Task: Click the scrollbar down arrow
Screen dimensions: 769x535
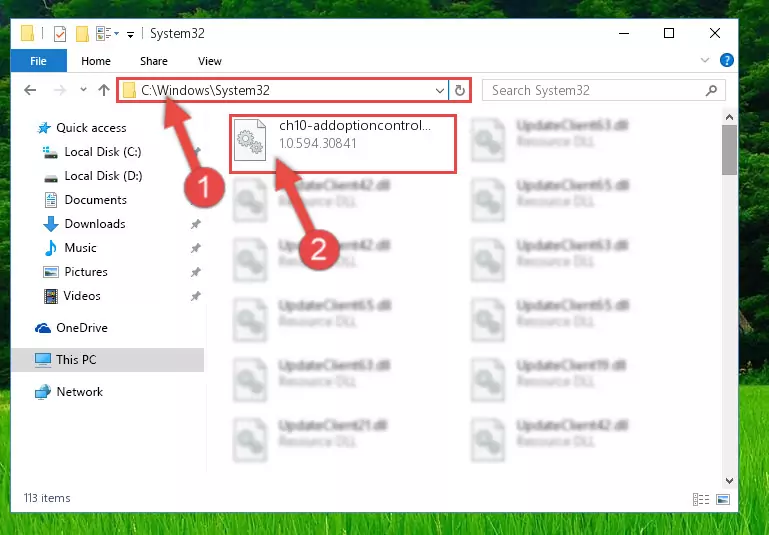Action: pos(729,481)
